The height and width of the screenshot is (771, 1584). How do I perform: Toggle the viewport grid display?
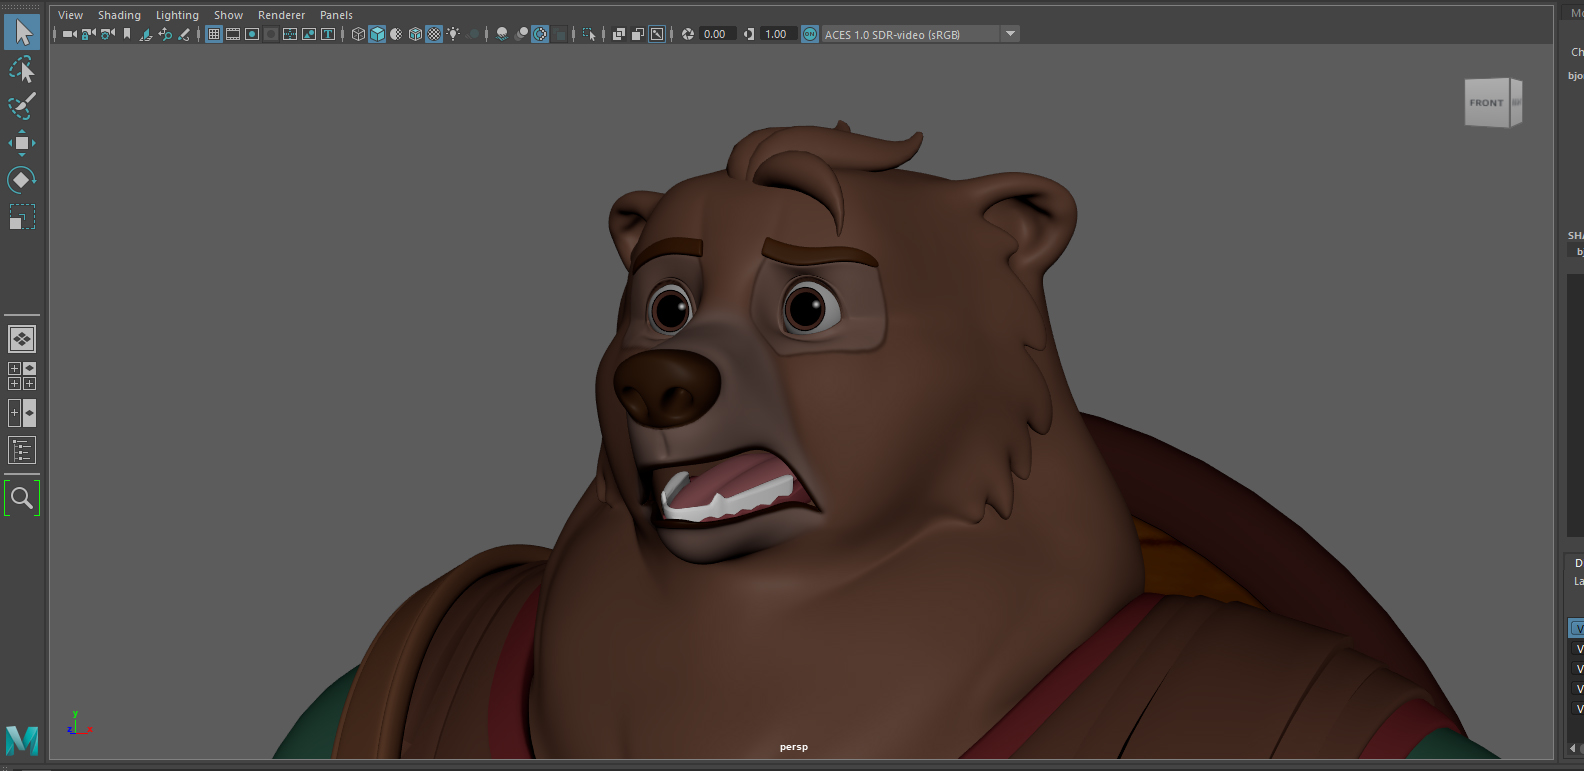point(214,34)
